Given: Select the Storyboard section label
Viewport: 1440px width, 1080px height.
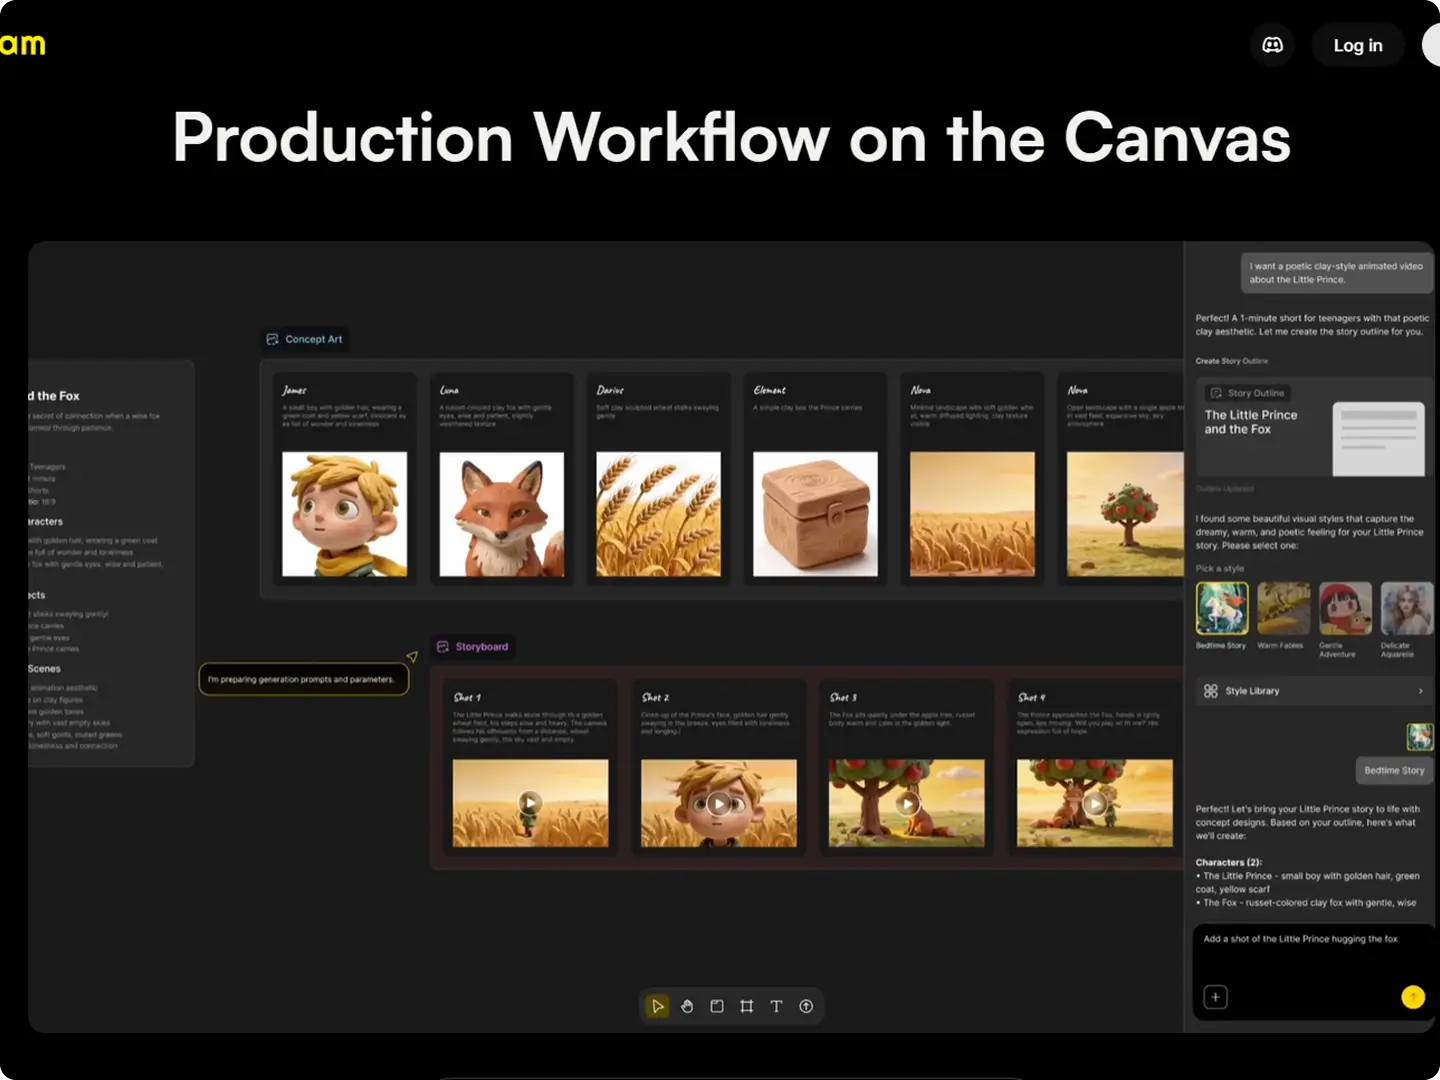Looking at the screenshot, I should pyautogui.click(x=472, y=646).
